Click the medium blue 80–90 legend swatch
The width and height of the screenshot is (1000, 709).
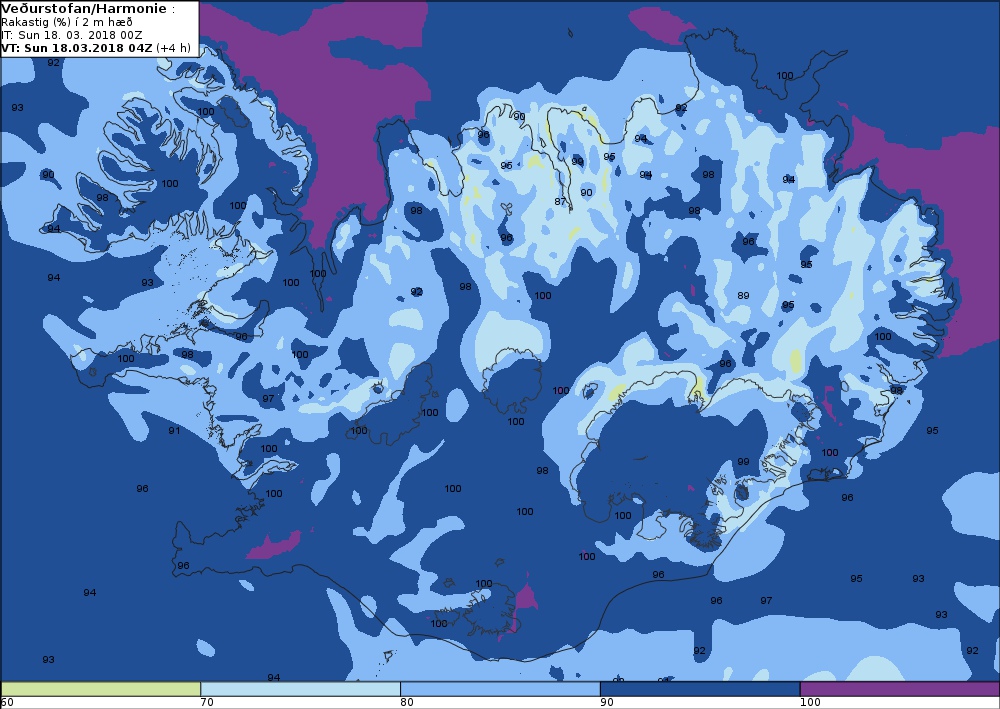tap(500, 689)
